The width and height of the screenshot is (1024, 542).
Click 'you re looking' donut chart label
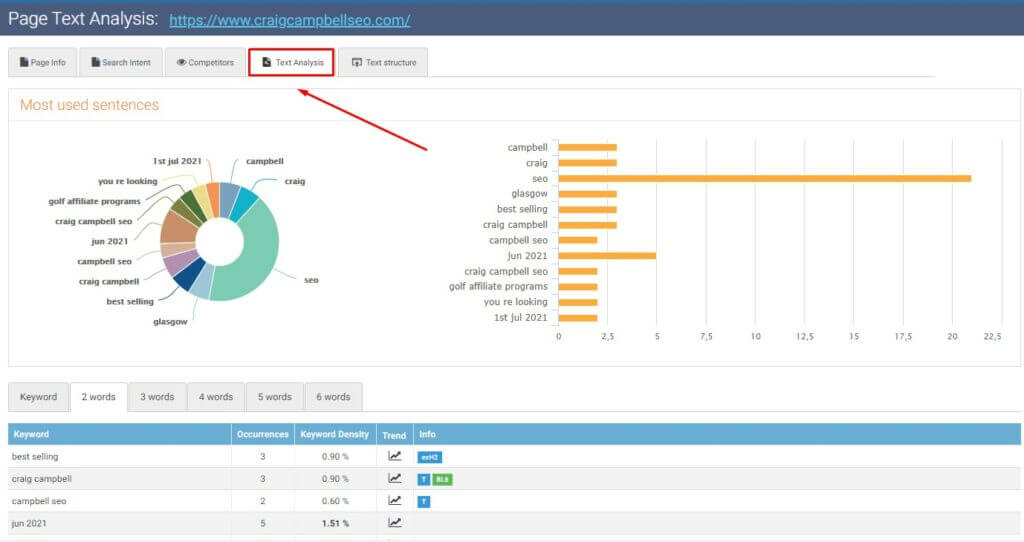127,181
